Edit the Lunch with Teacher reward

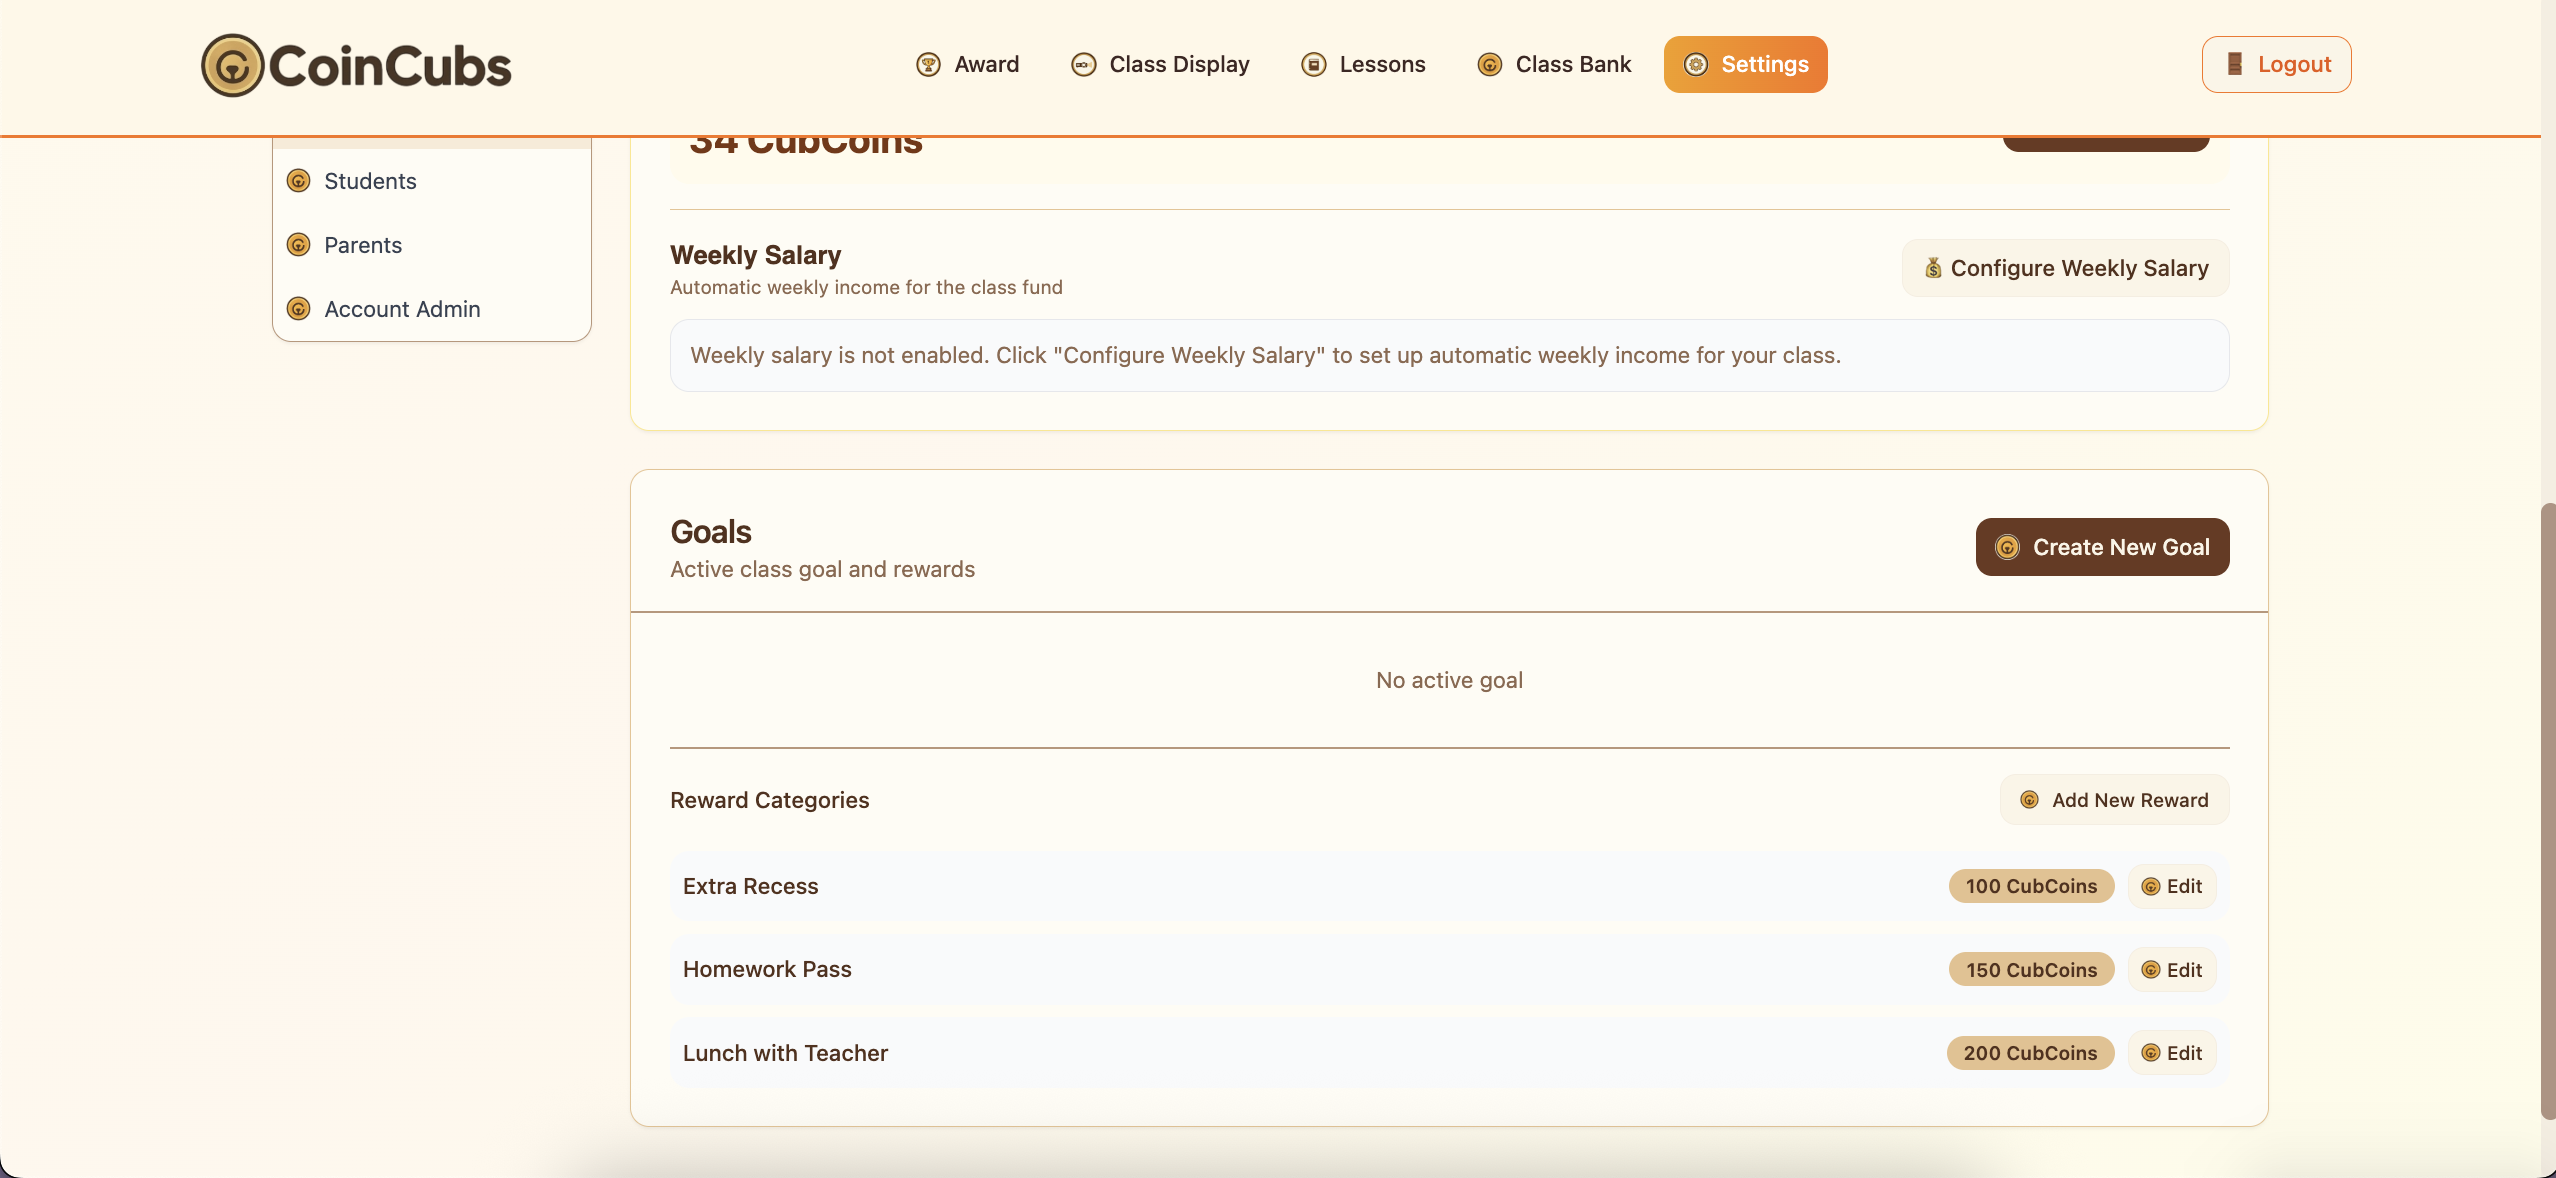(x=2171, y=1053)
